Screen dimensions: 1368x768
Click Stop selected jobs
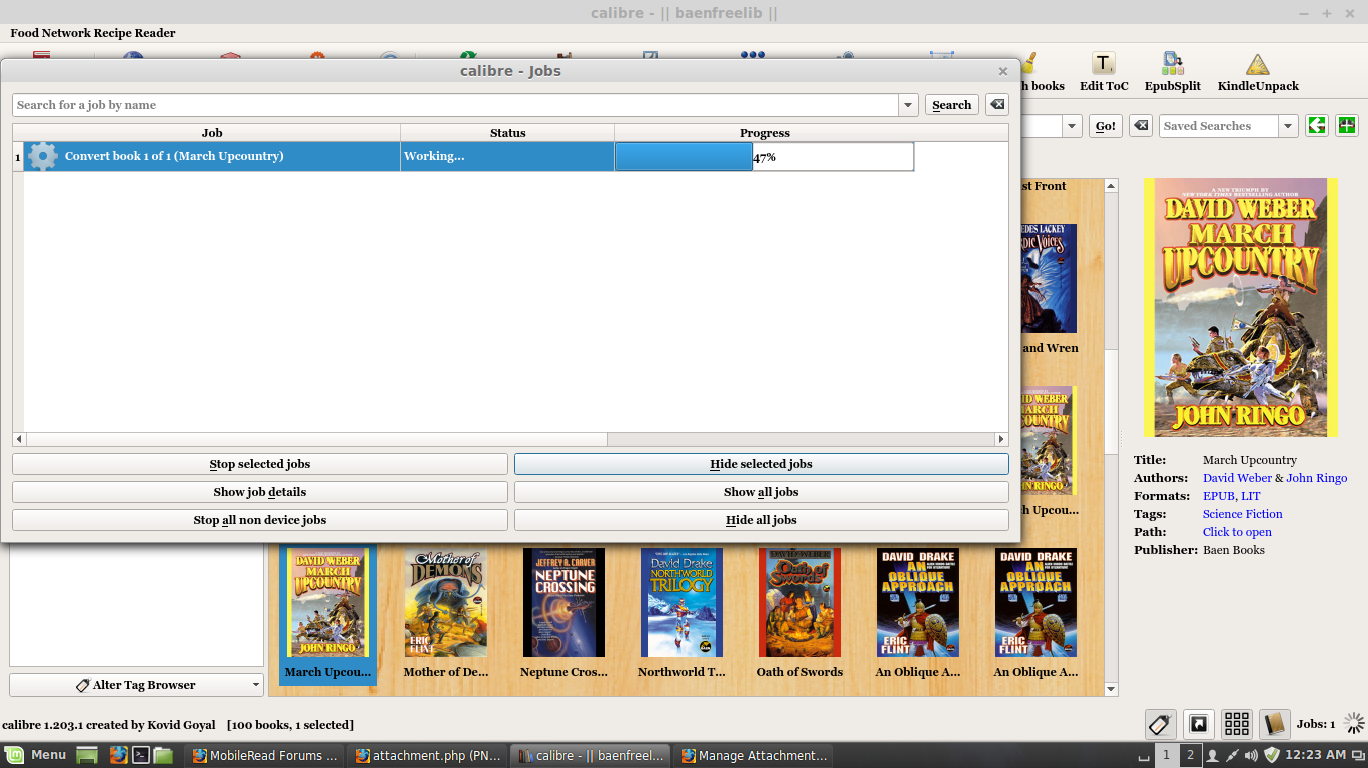260,464
